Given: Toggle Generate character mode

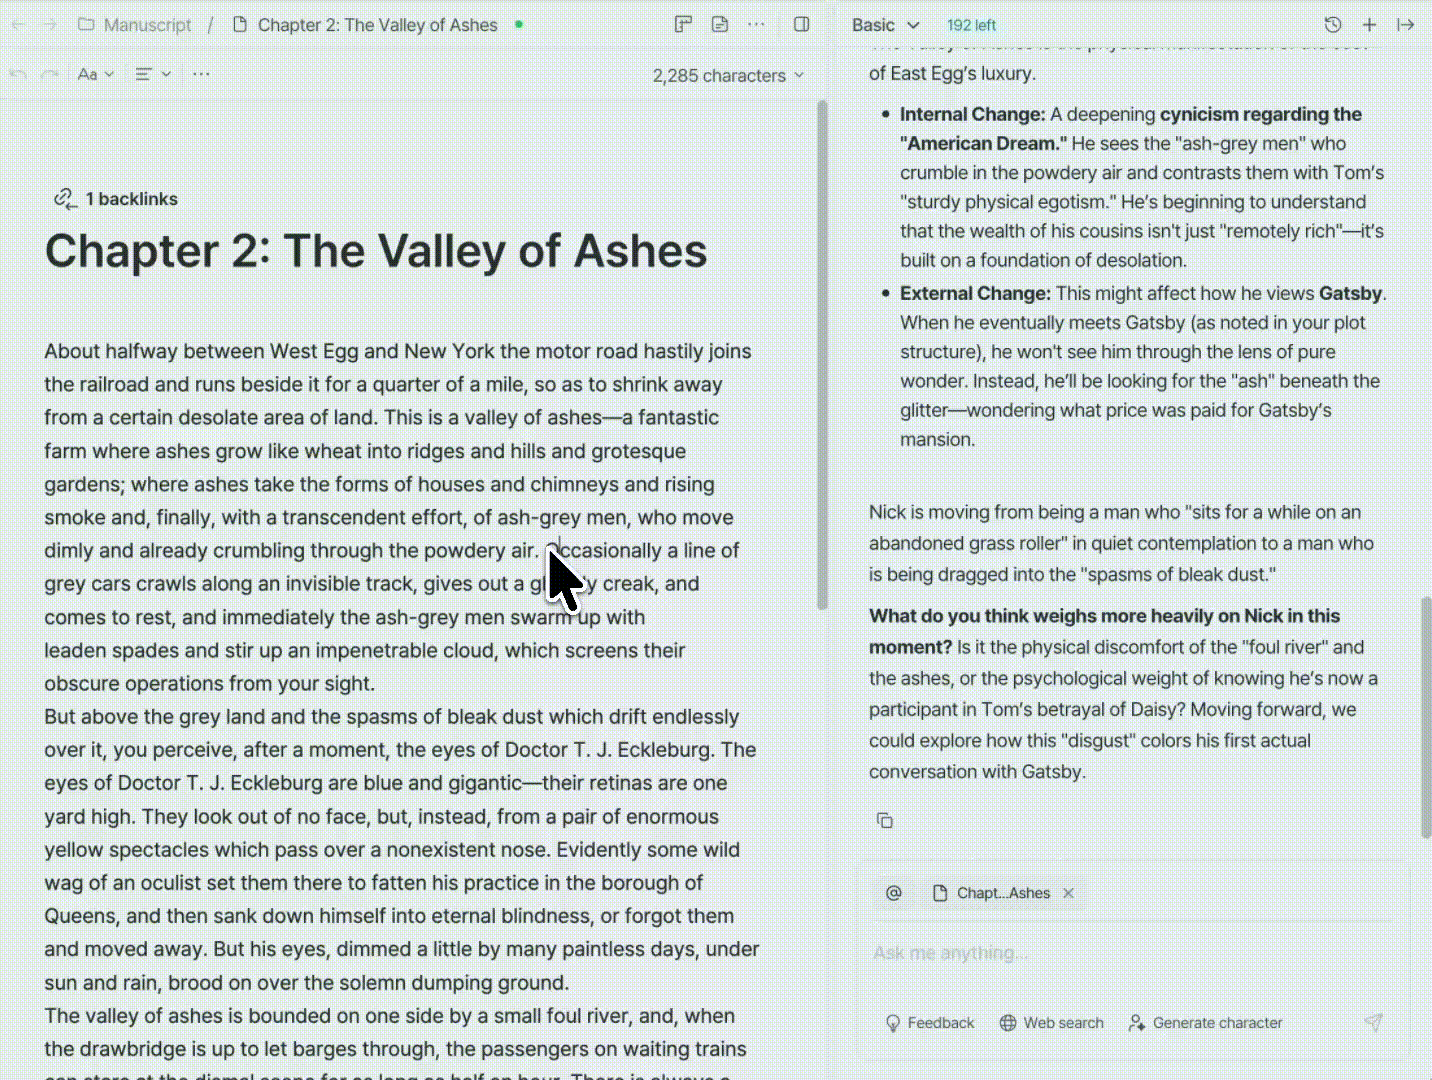Looking at the screenshot, I should pyautogui.click(x=1205, y=1023).
